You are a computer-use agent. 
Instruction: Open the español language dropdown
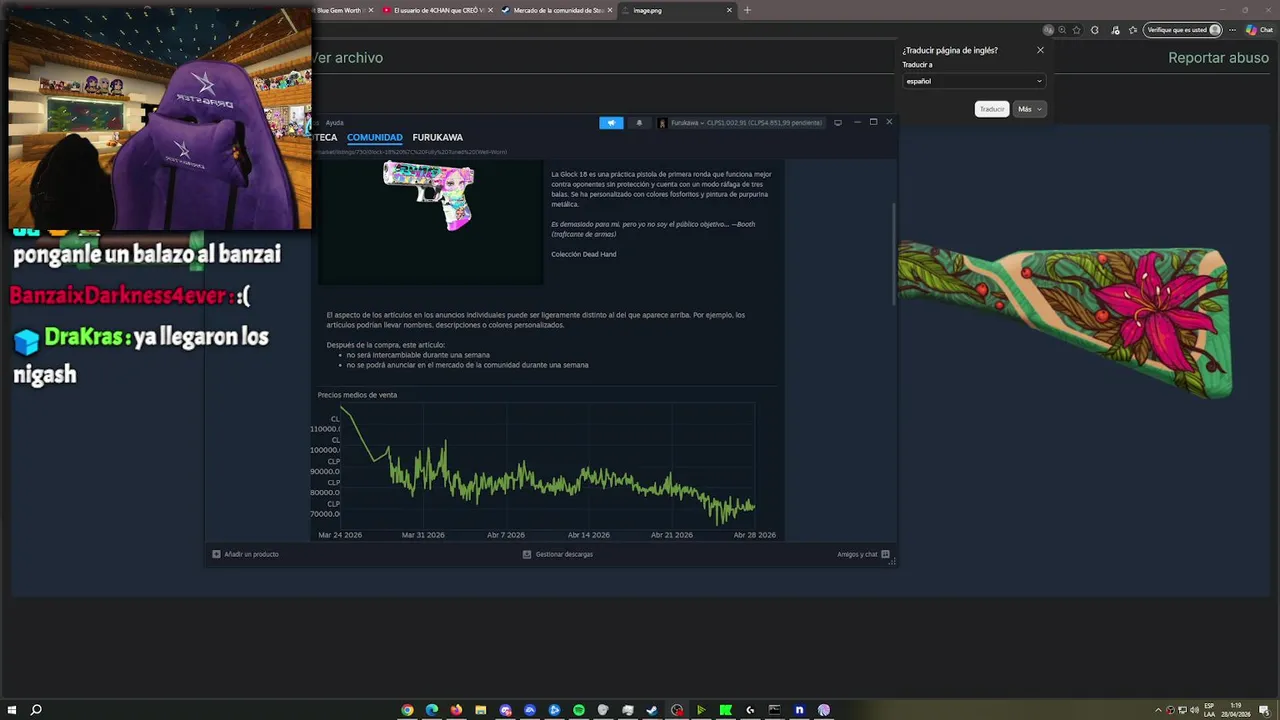974,81
